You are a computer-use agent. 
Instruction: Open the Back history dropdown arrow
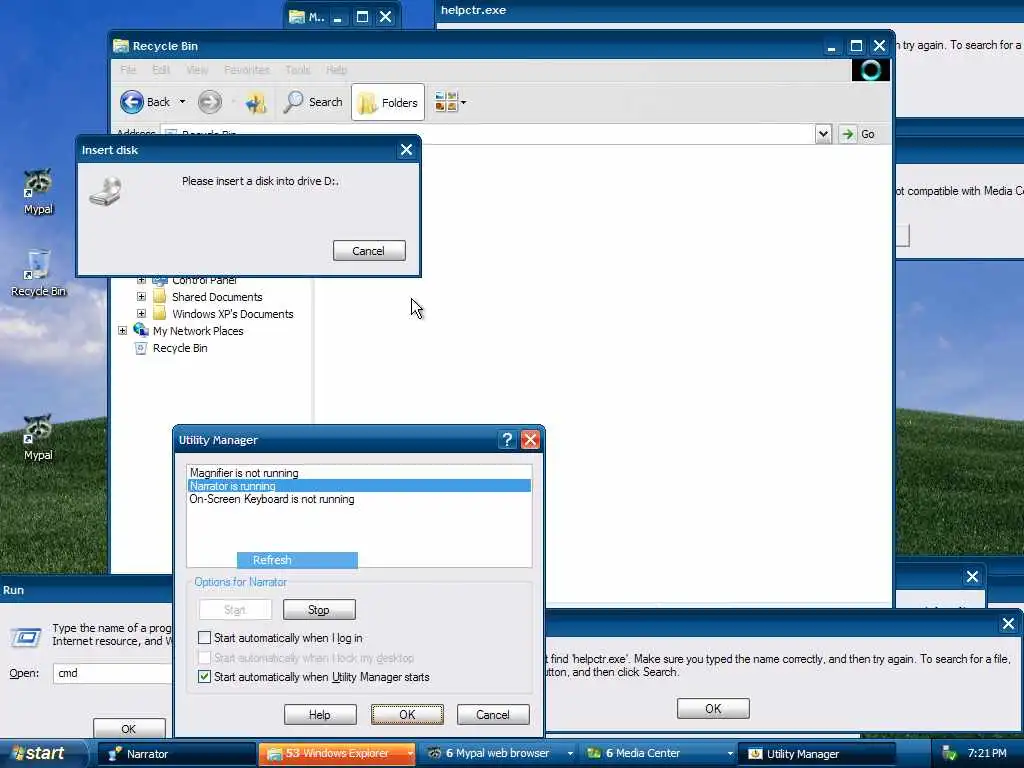pos(182,102)
